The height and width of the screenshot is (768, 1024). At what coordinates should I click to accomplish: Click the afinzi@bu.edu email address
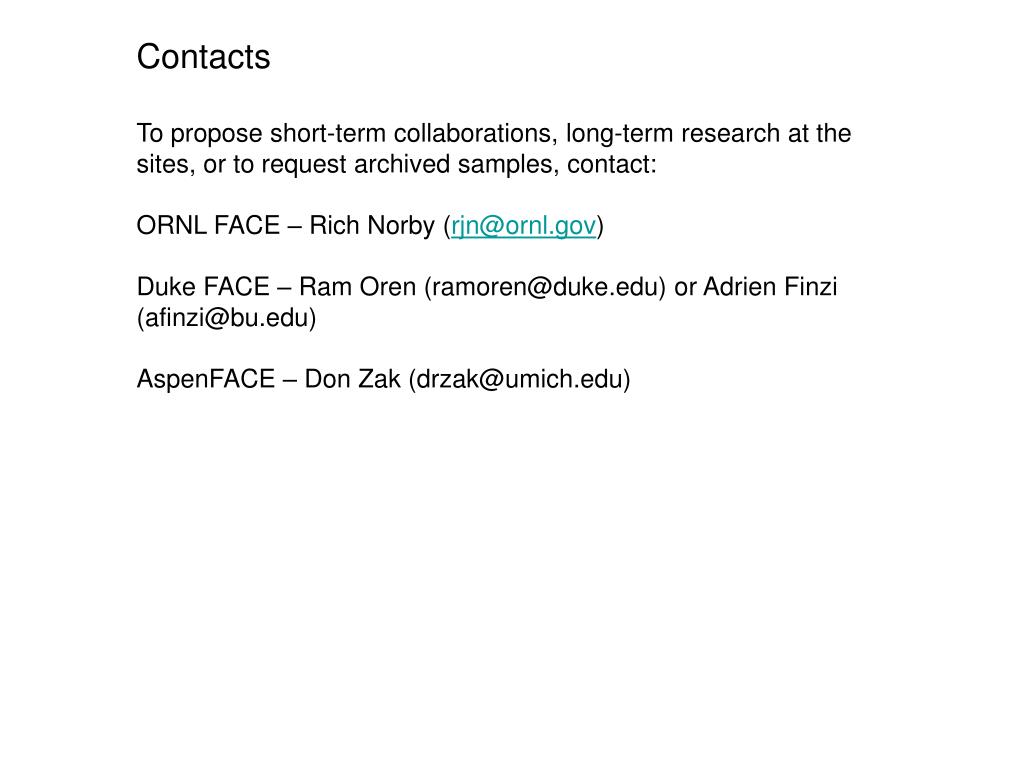click(226, 318)
